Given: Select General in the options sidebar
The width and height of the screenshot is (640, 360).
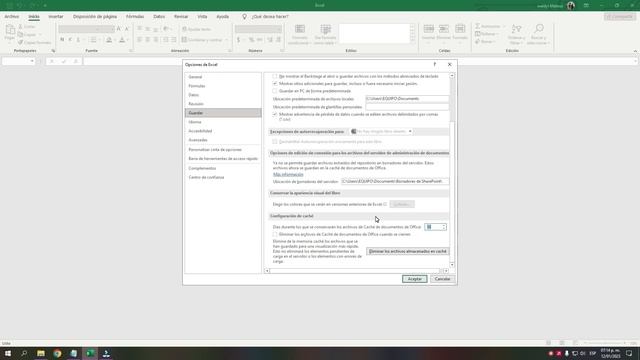Looking at the screenshot, I should (223, 77).
